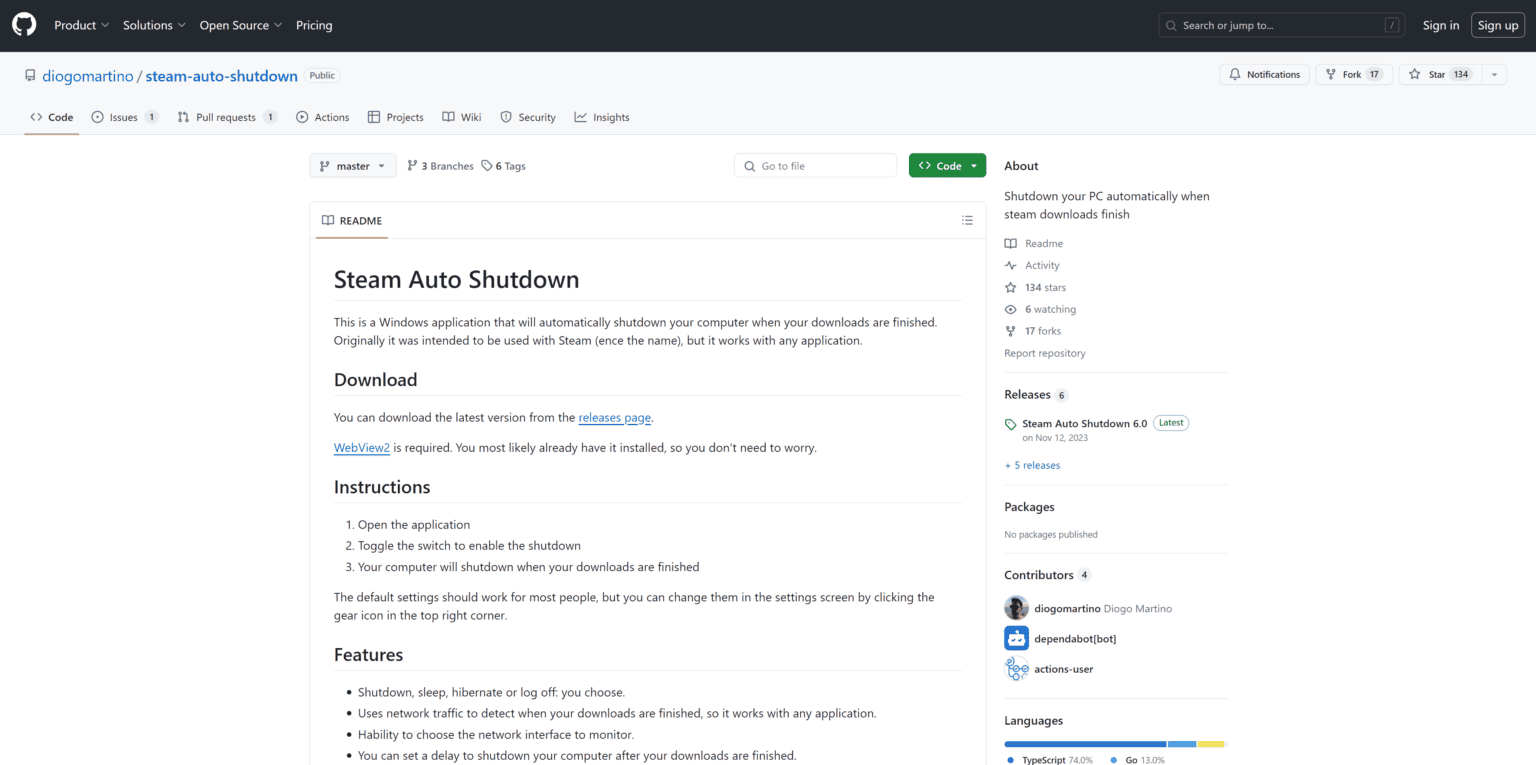Expand the master branch dropdown

(x=353, y=166)
